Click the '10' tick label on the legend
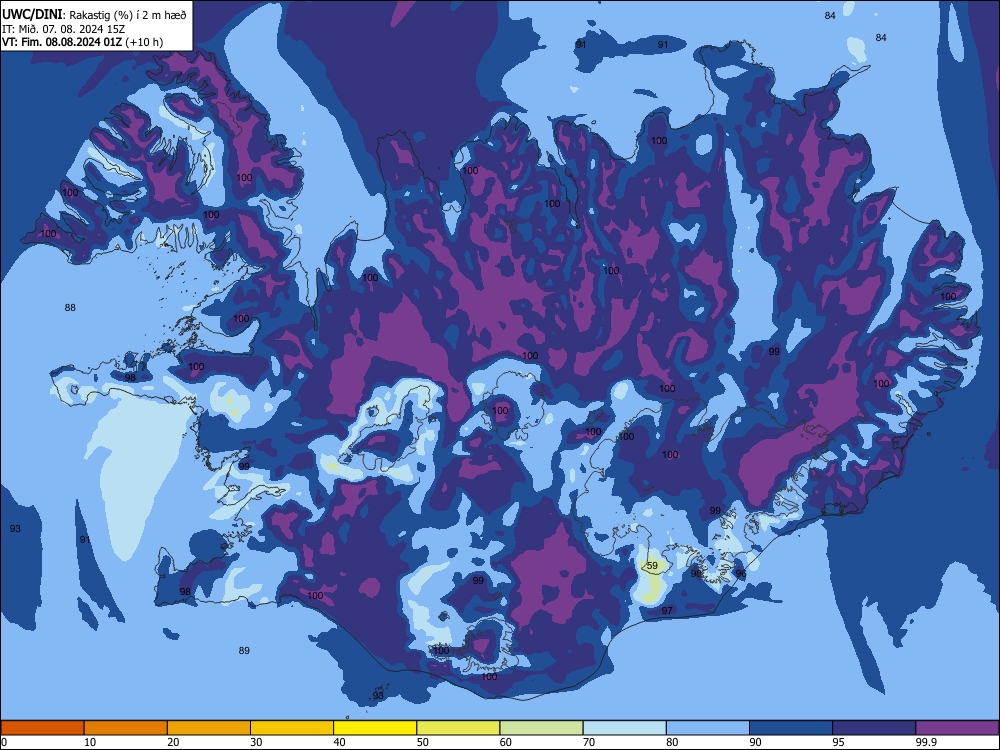Screen dimensions: 1000x750 [x=90, y=742]
